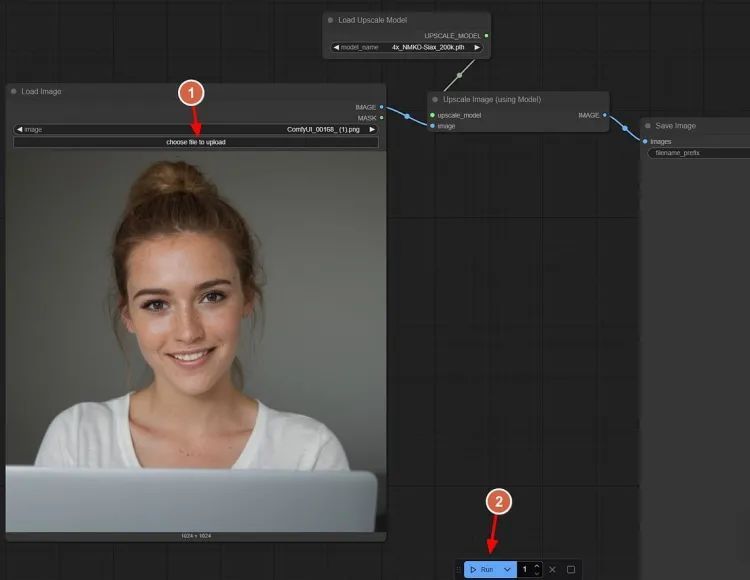Click the X cancel icon beside batch count

coord(552,569)
